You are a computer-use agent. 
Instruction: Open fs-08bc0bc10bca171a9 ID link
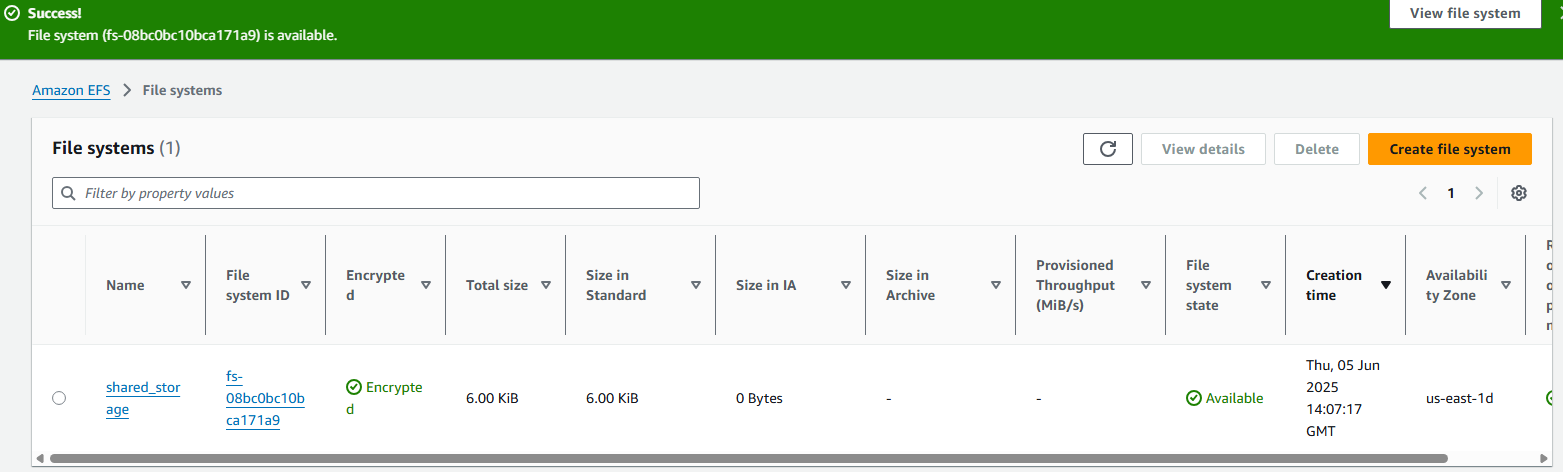click(265, 398)
